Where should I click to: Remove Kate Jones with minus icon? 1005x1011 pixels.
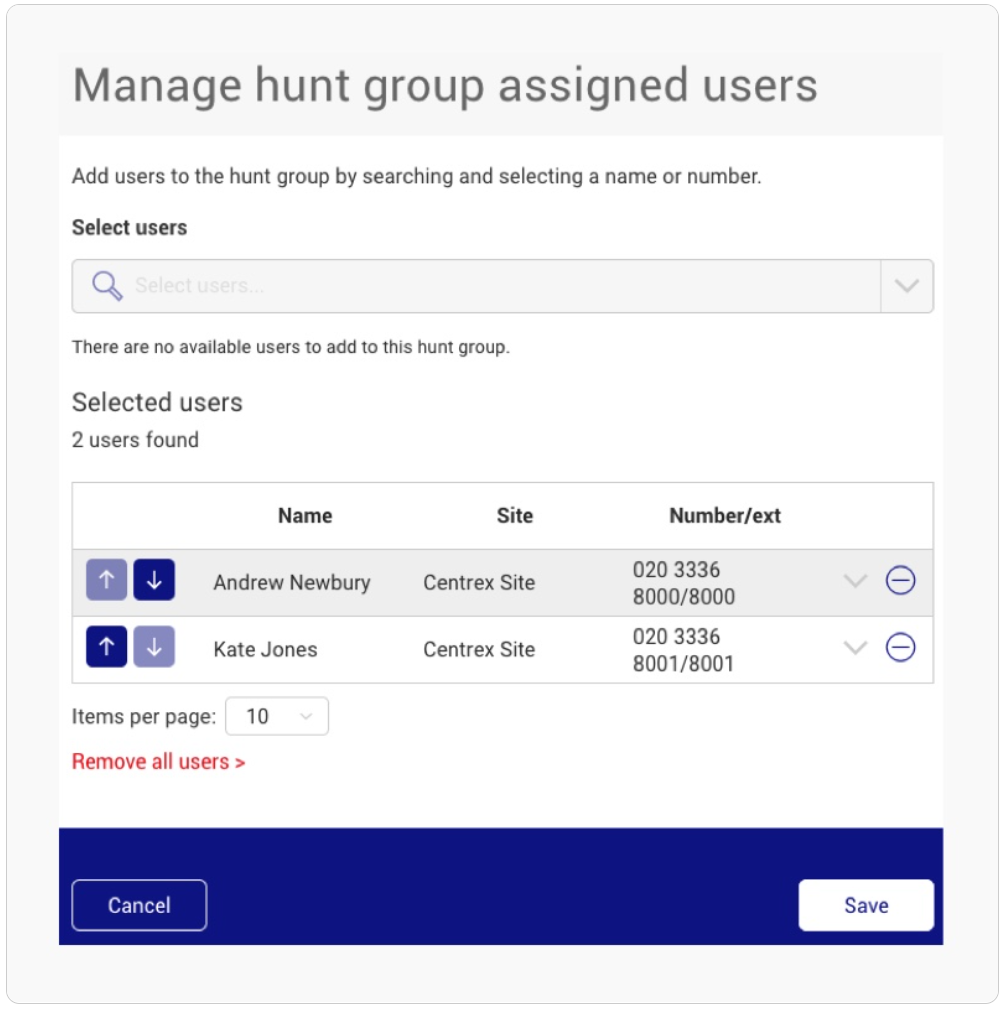[901, 647]
